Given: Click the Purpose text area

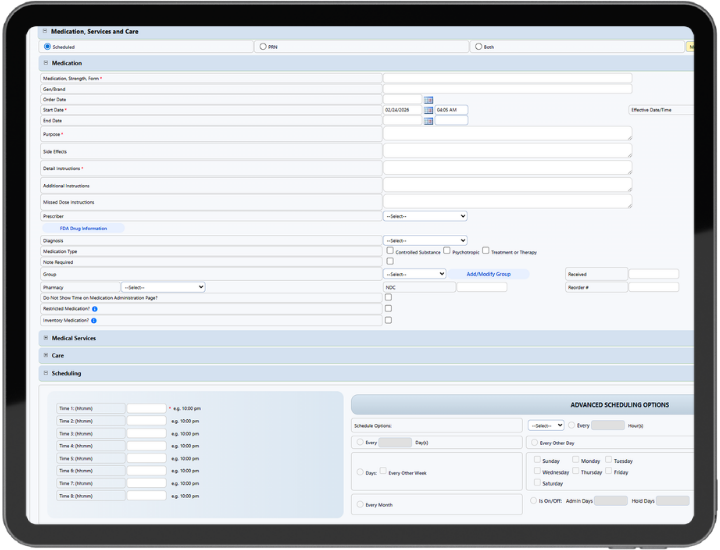Looking at the screenshot, I should coord(507,134).
